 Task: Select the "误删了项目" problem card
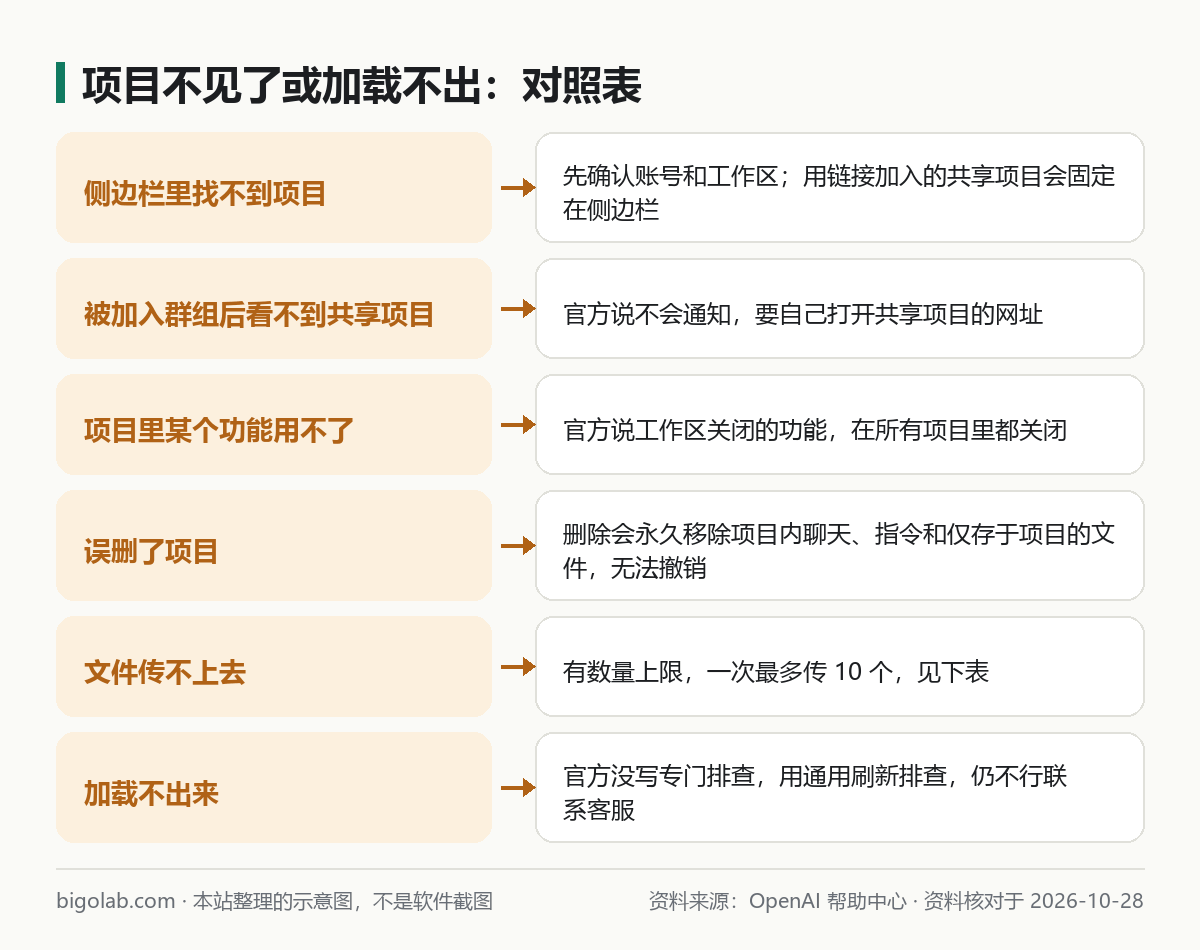pyautogui.click(x=274, y=546)
